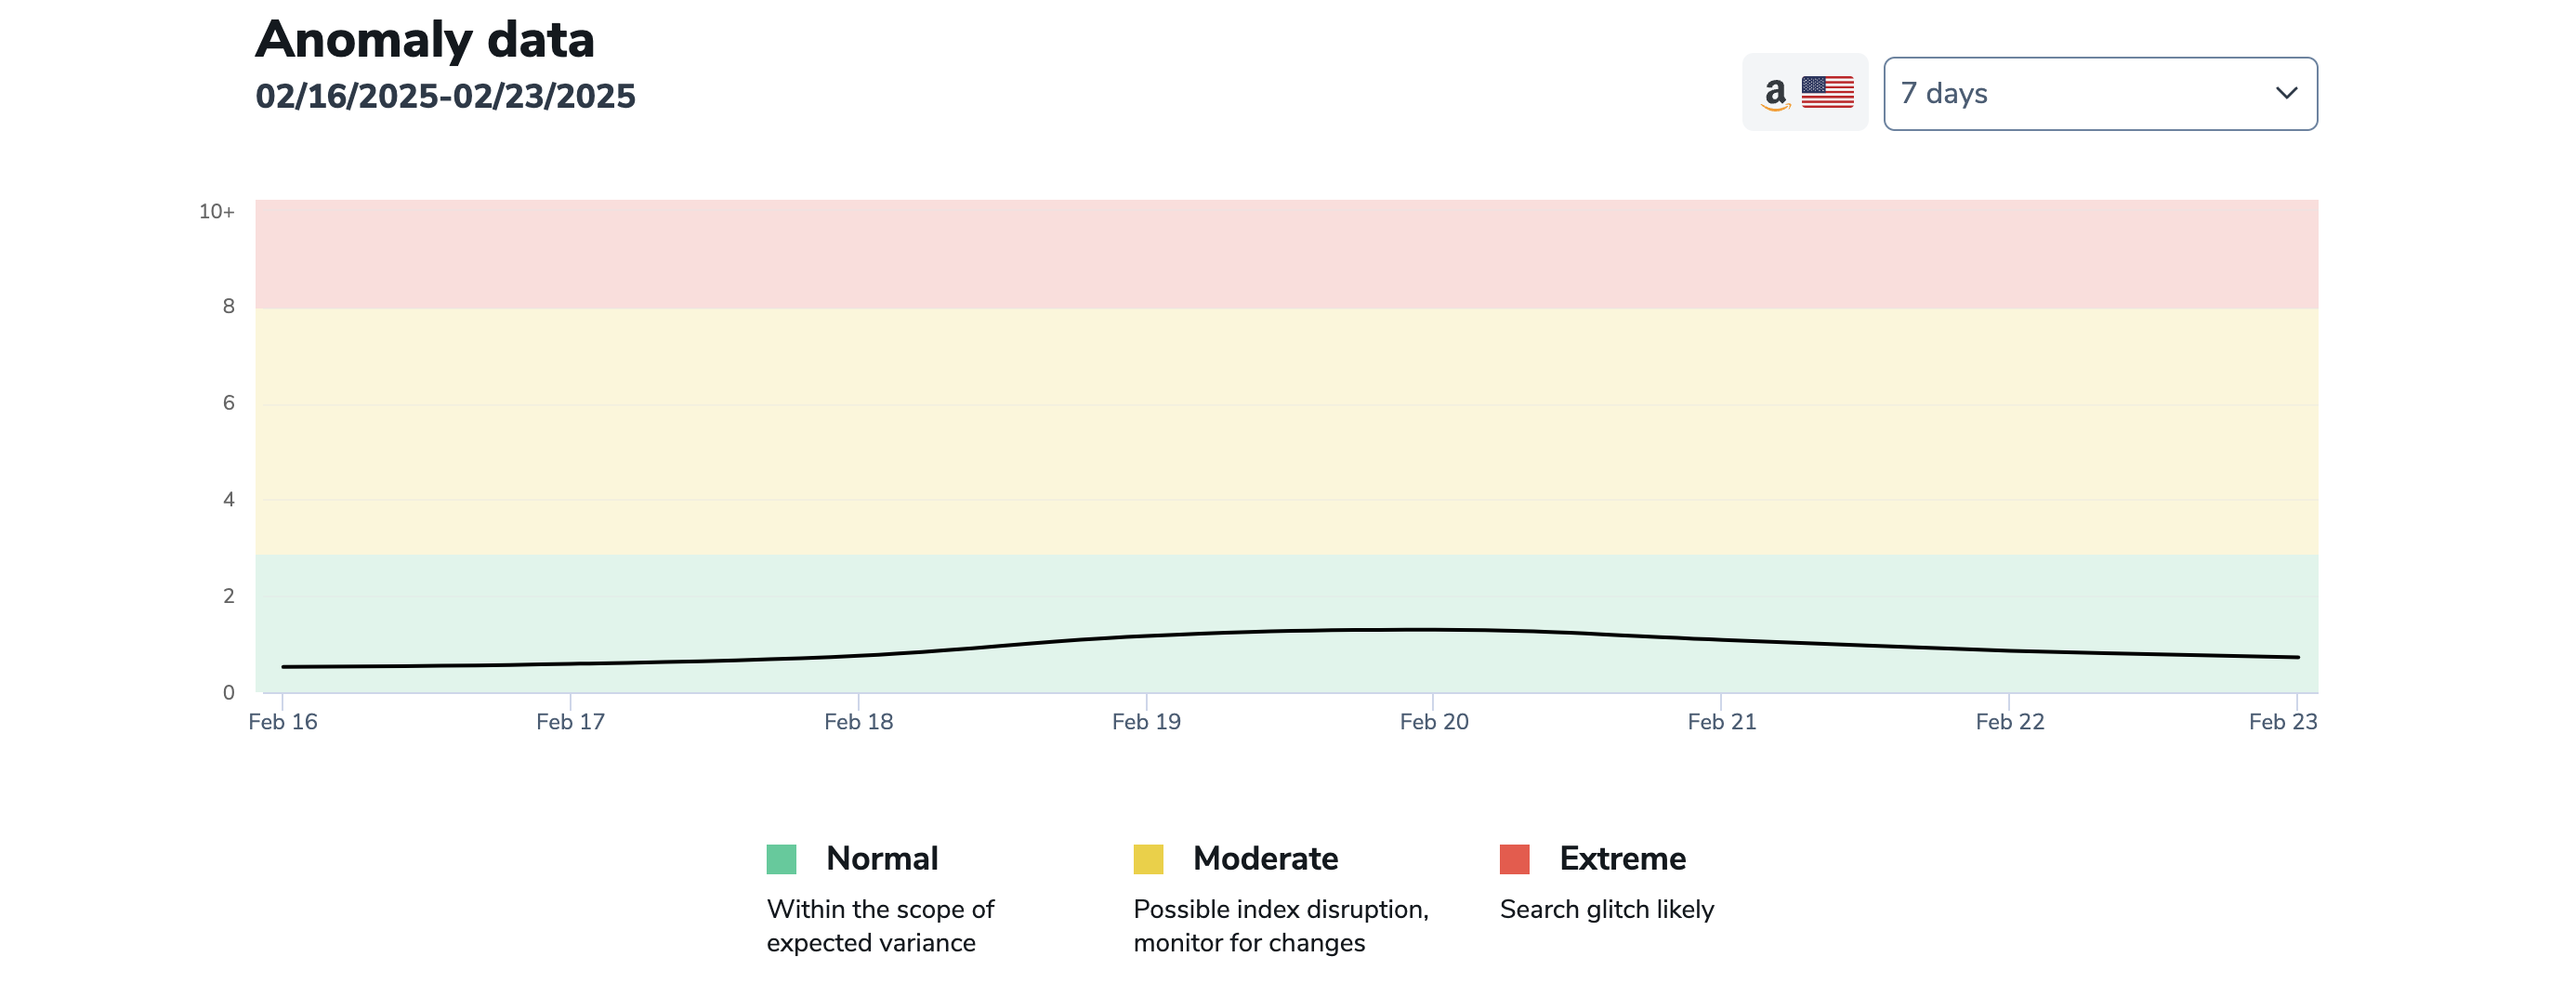This screenshot has height=996, width=2576.
Task: Click the red Extreme legend swatch
Action: point(1514,859)
